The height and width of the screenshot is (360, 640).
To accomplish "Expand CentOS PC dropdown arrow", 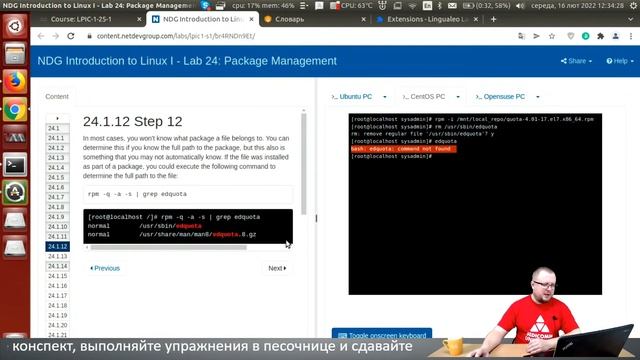I will [x=458, y=97].
